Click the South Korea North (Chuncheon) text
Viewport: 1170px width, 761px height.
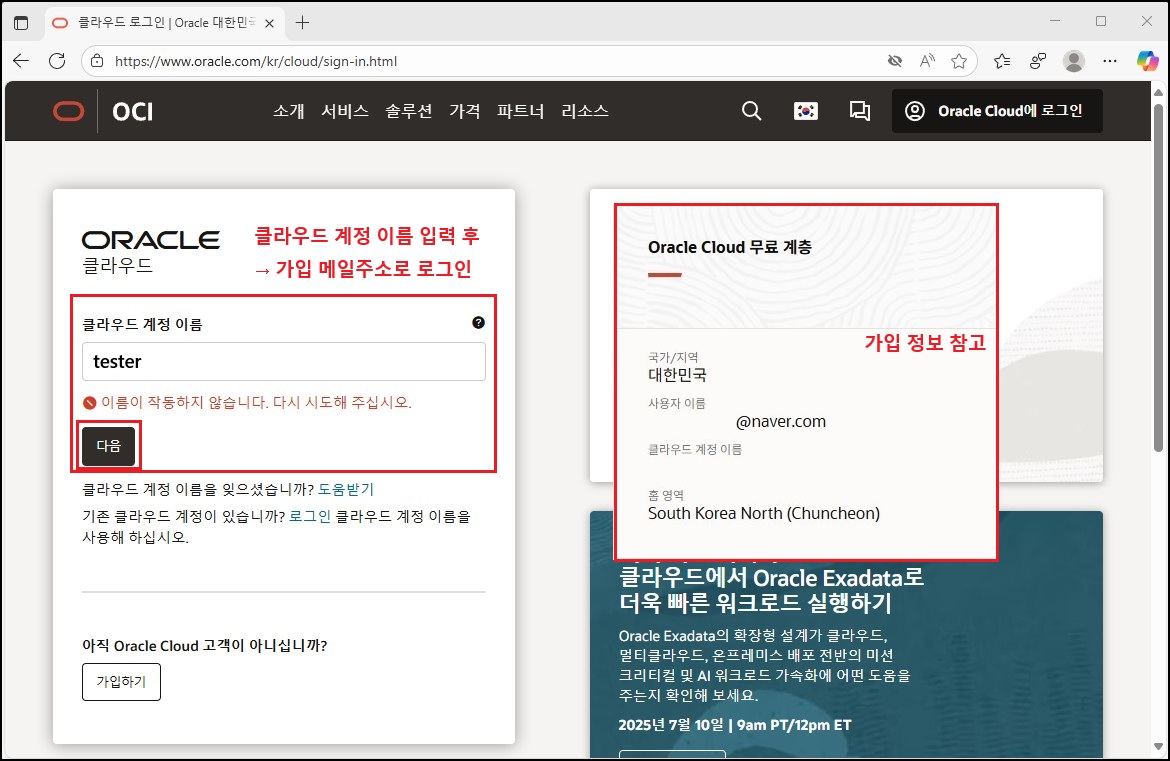(764, 513)
